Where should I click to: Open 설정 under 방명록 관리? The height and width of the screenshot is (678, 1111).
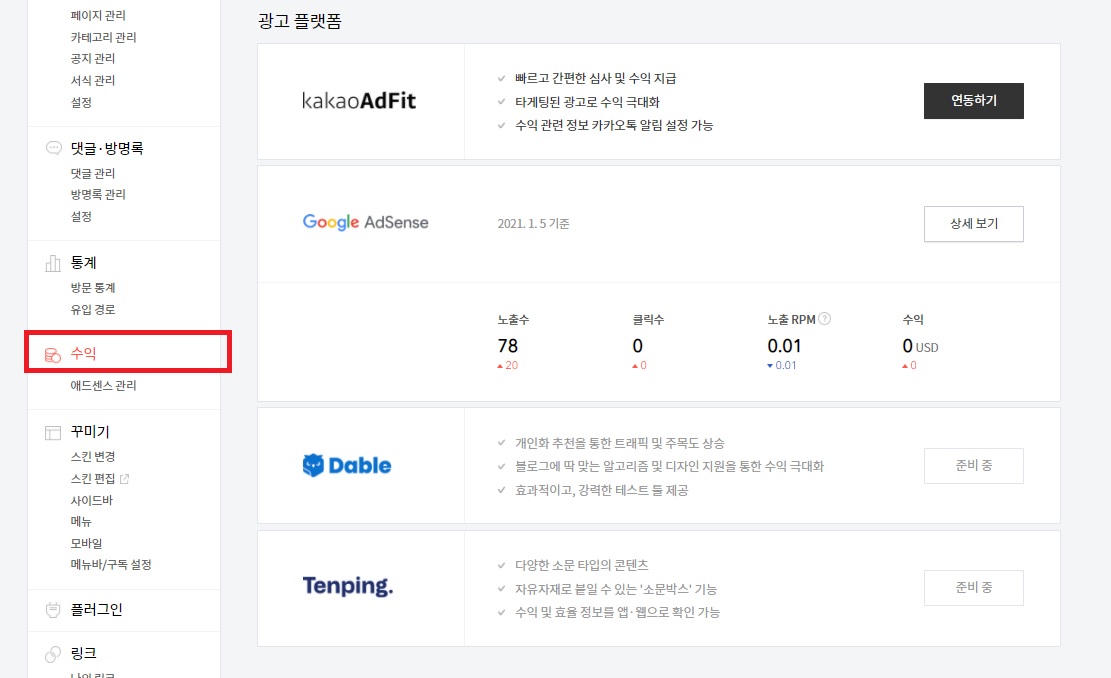coord(81,217)
